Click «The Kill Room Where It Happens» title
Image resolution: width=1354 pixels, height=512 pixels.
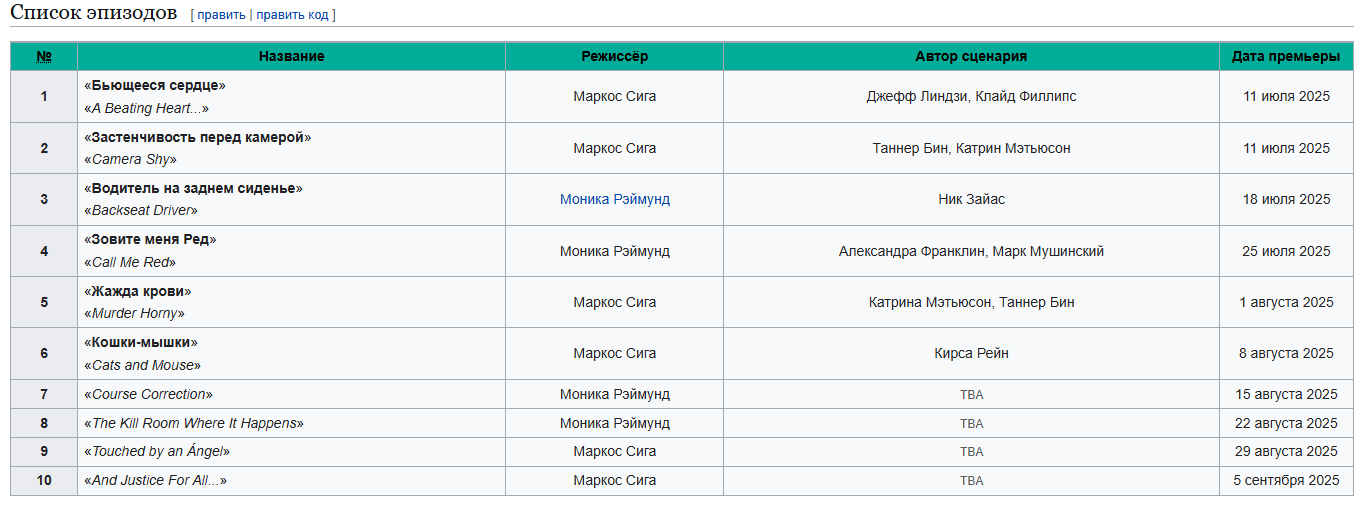[x=194, y=423]
